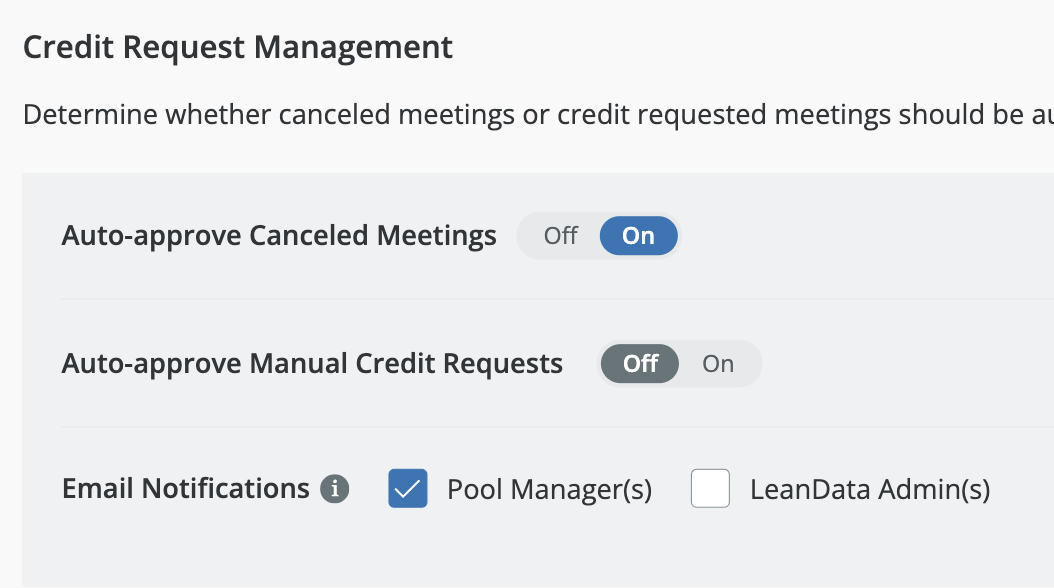Viewport: 1054px width, 588px height.
Task: Click Off on Manual Credit Requests toggle
Action: [640, 364]
